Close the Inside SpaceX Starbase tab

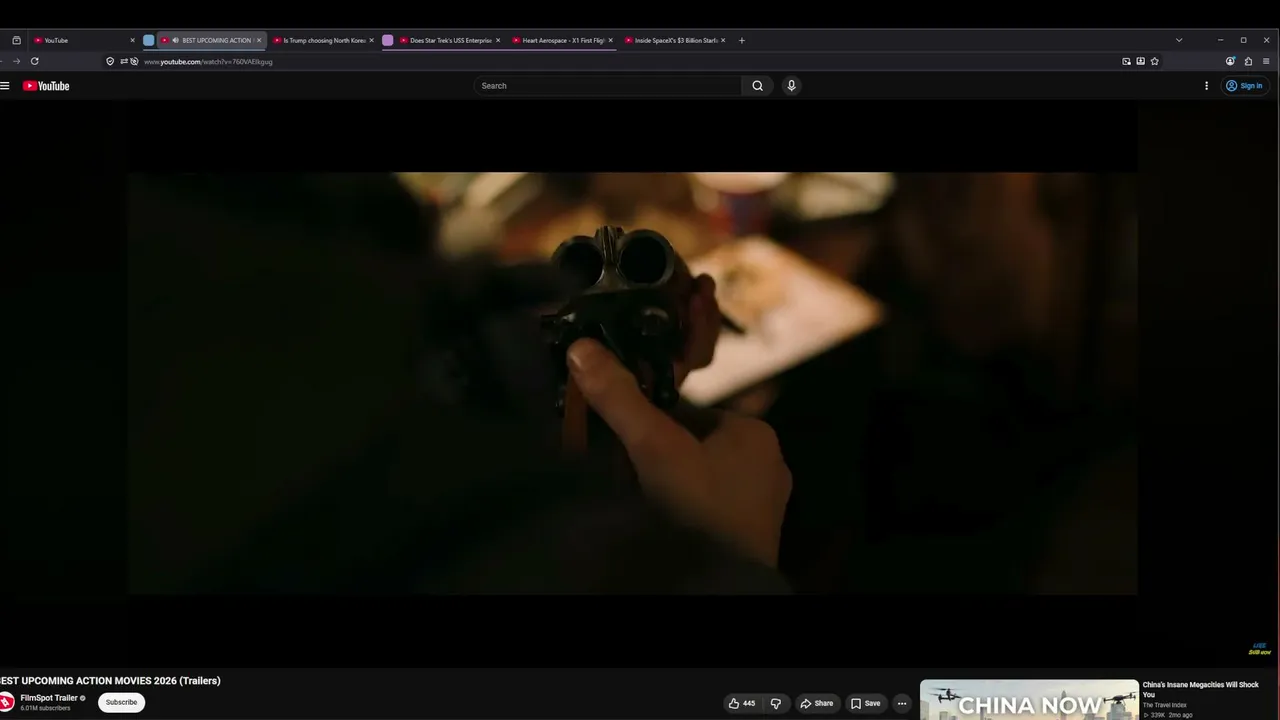point(723,40)
